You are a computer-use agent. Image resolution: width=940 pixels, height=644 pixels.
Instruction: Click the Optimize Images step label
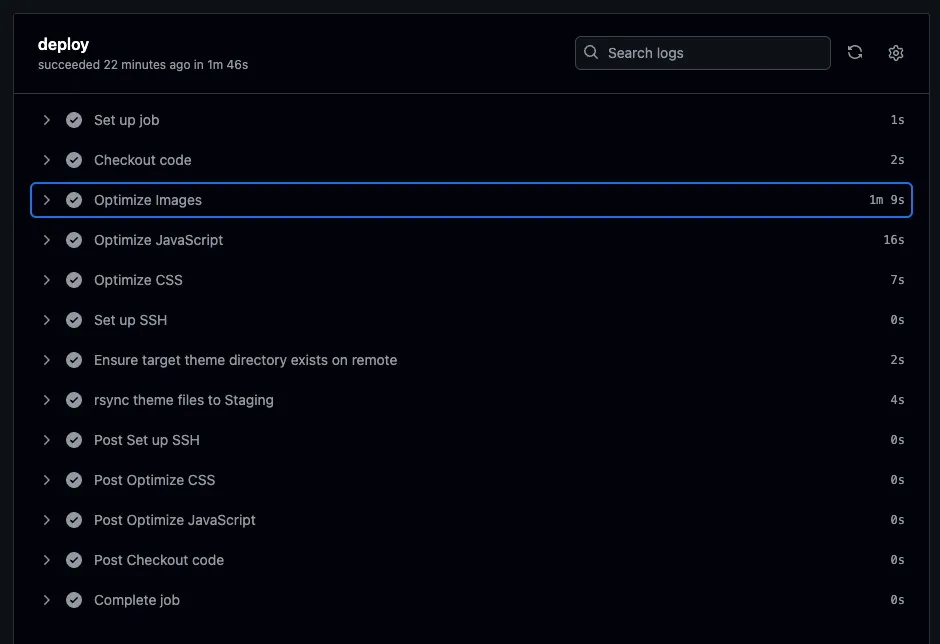coord(148,200)
